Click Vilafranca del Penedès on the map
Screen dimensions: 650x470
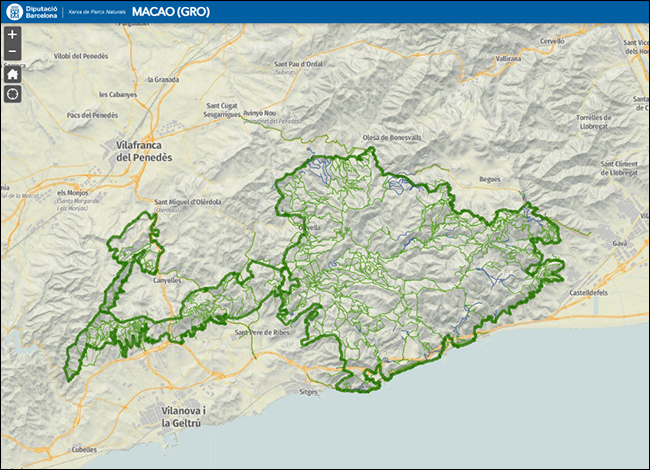click(138, 151)
